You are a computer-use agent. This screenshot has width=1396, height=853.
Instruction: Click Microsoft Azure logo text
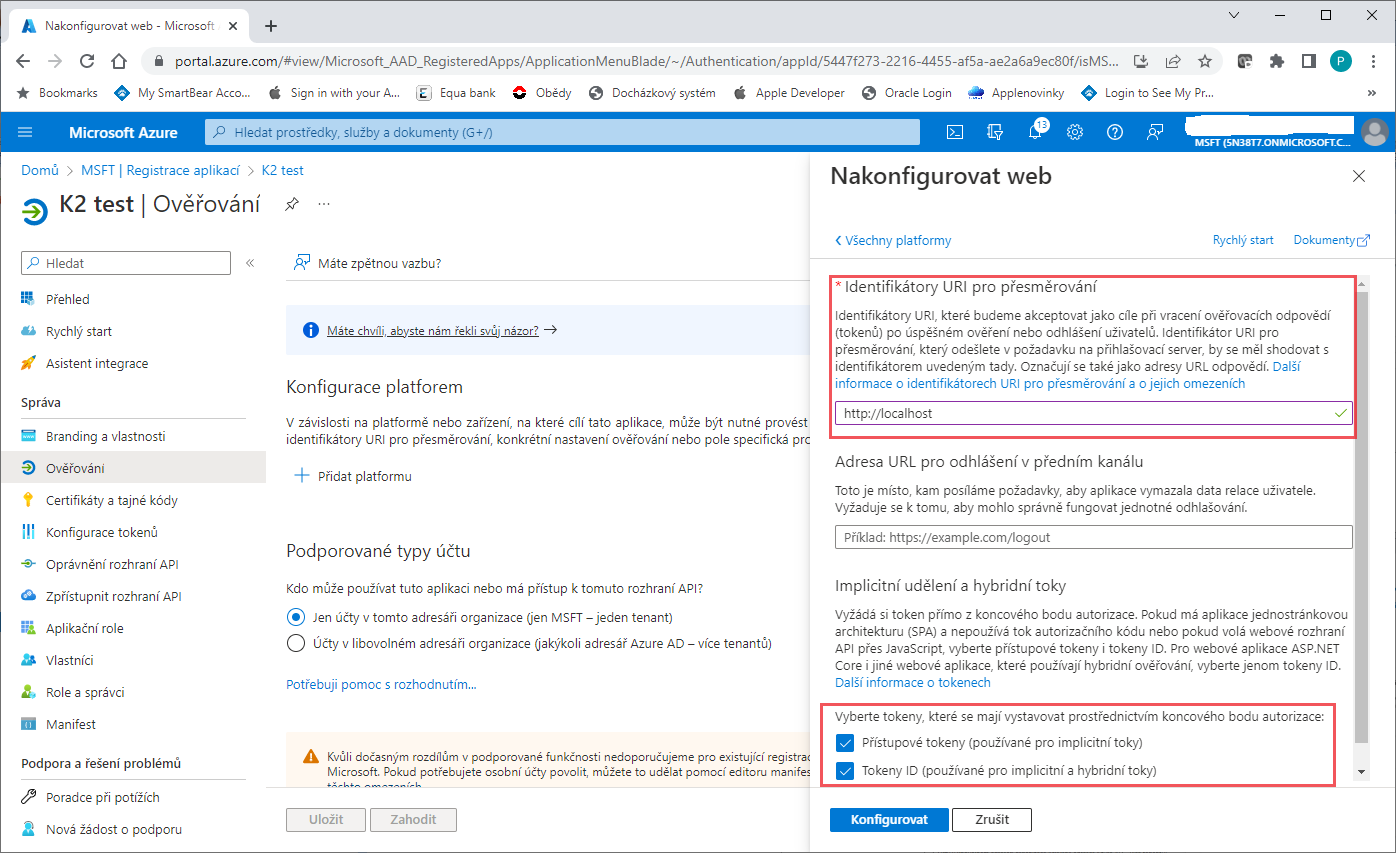pos(123,132)
